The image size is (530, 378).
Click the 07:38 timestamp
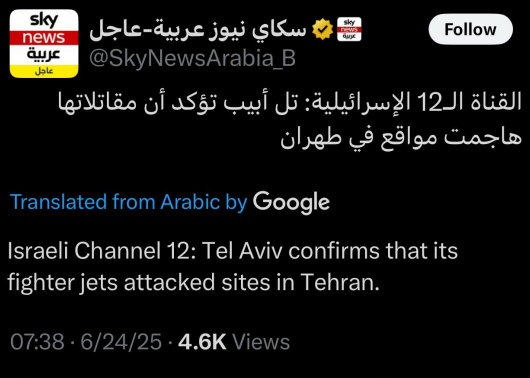click(37, 341)
